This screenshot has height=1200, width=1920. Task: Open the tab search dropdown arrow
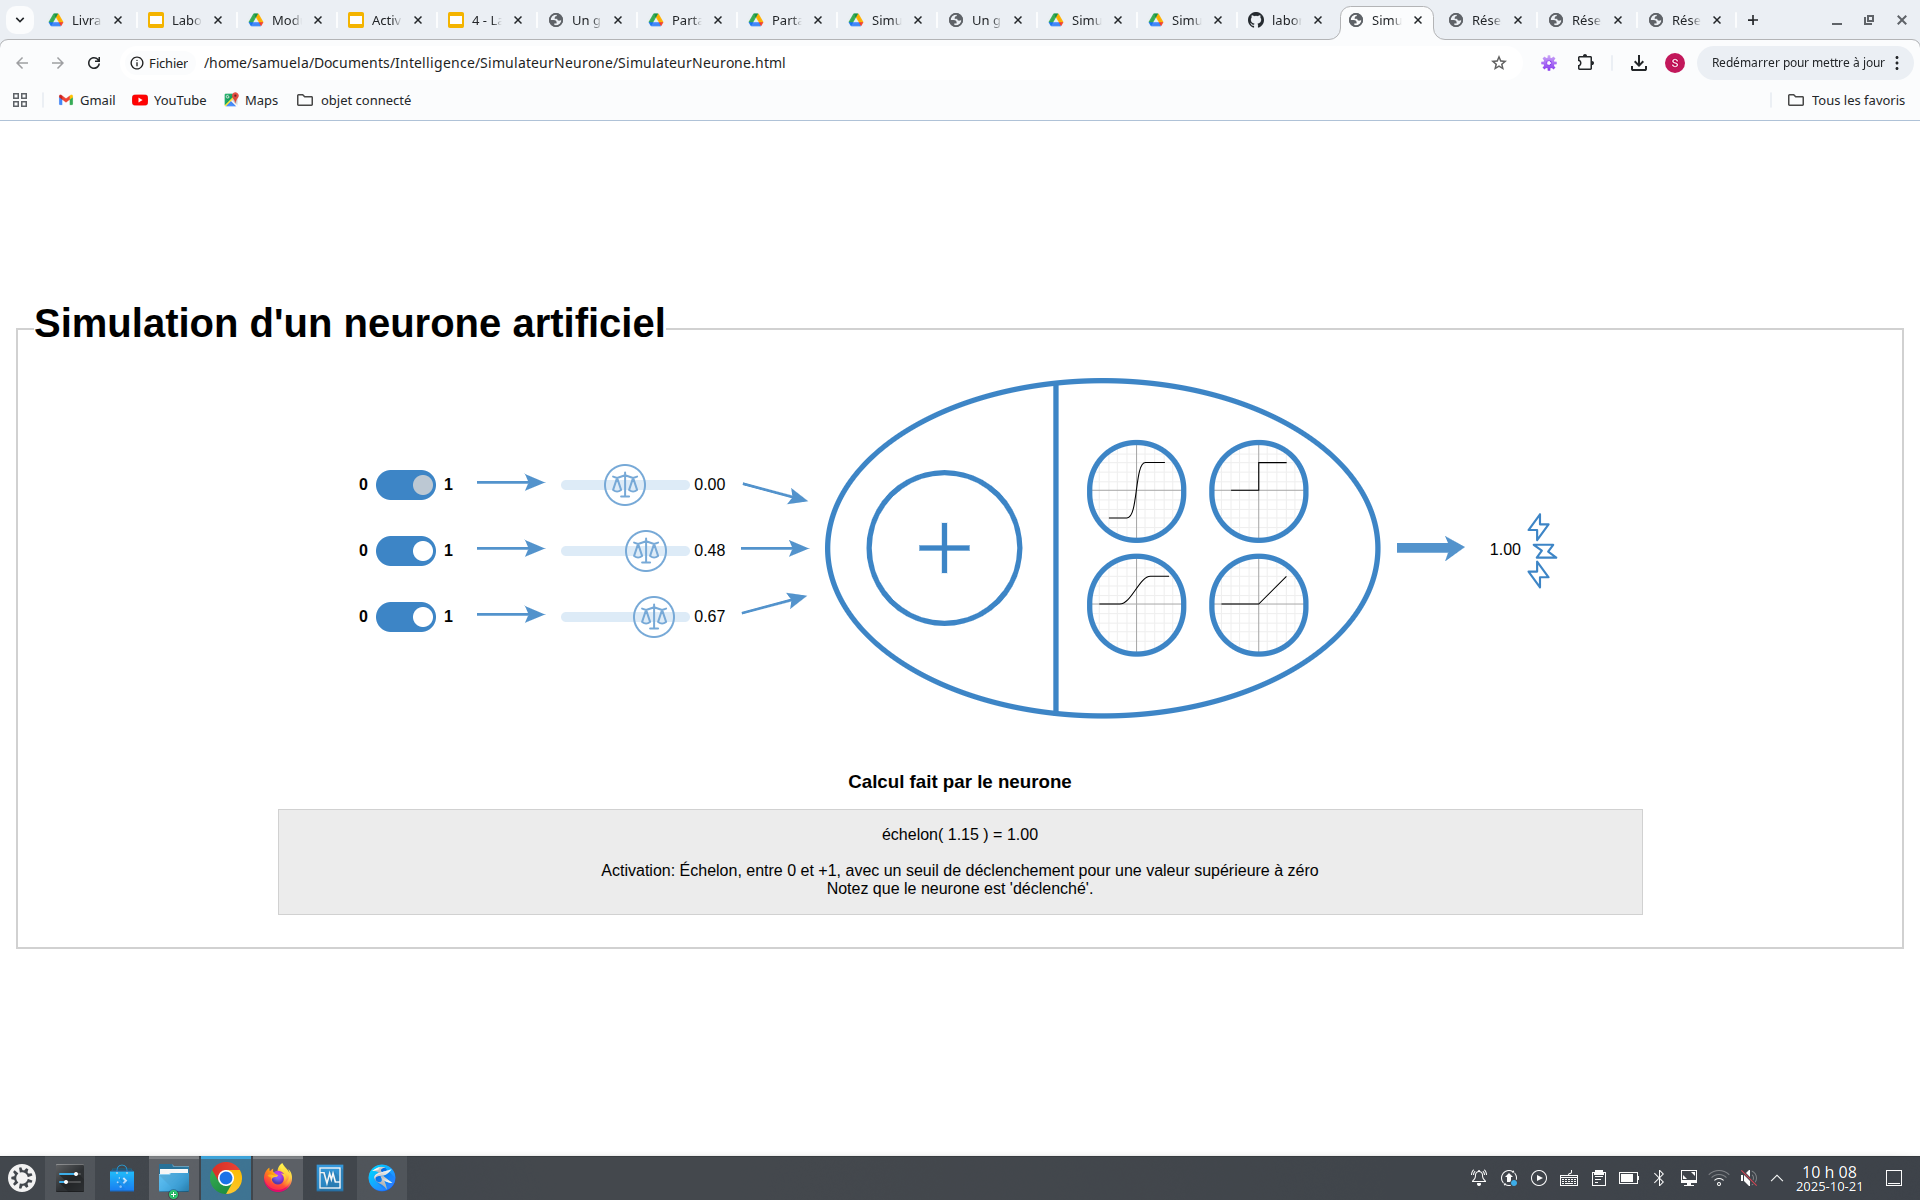tap(19, 20)
